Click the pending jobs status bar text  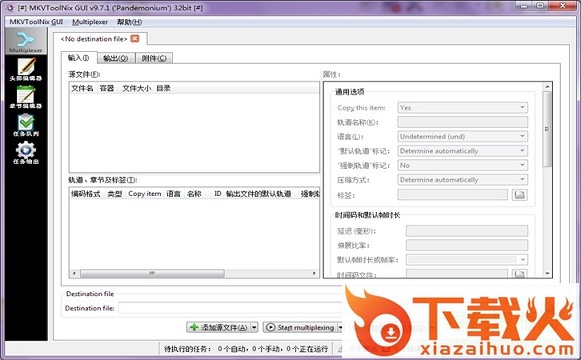click(x=246, y=349)
